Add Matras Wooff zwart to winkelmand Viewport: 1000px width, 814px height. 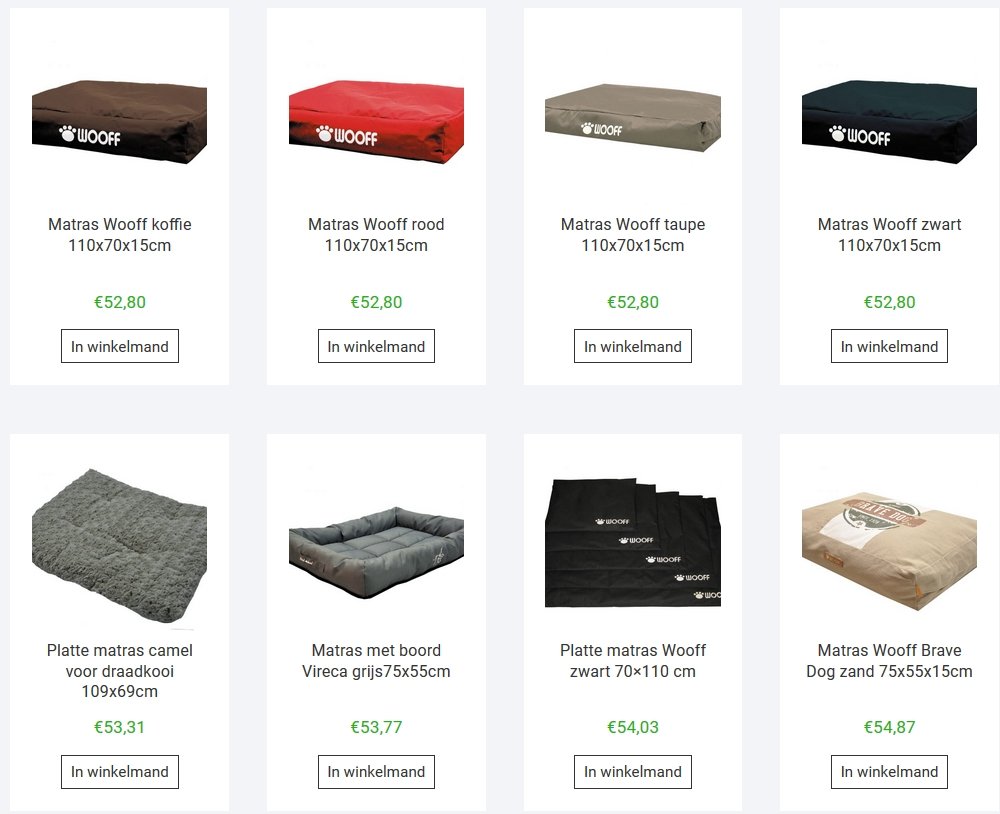889,346
